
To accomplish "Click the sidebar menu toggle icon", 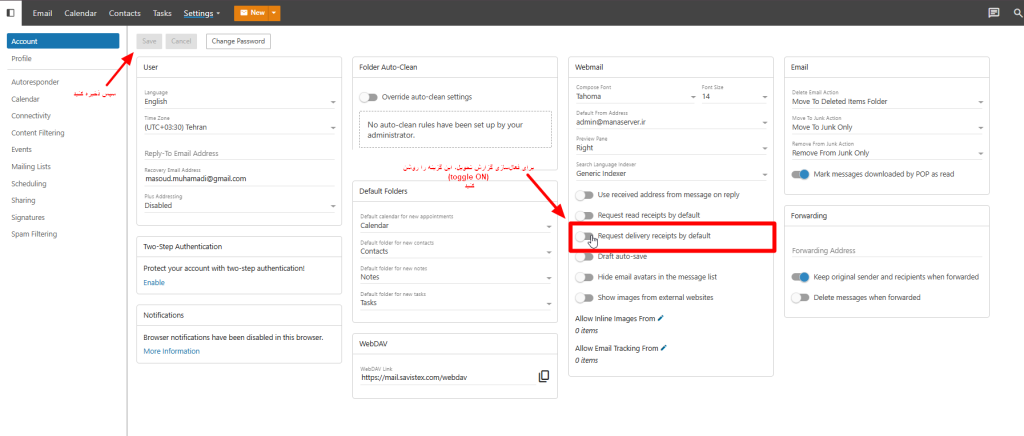I will coord(10,13).
